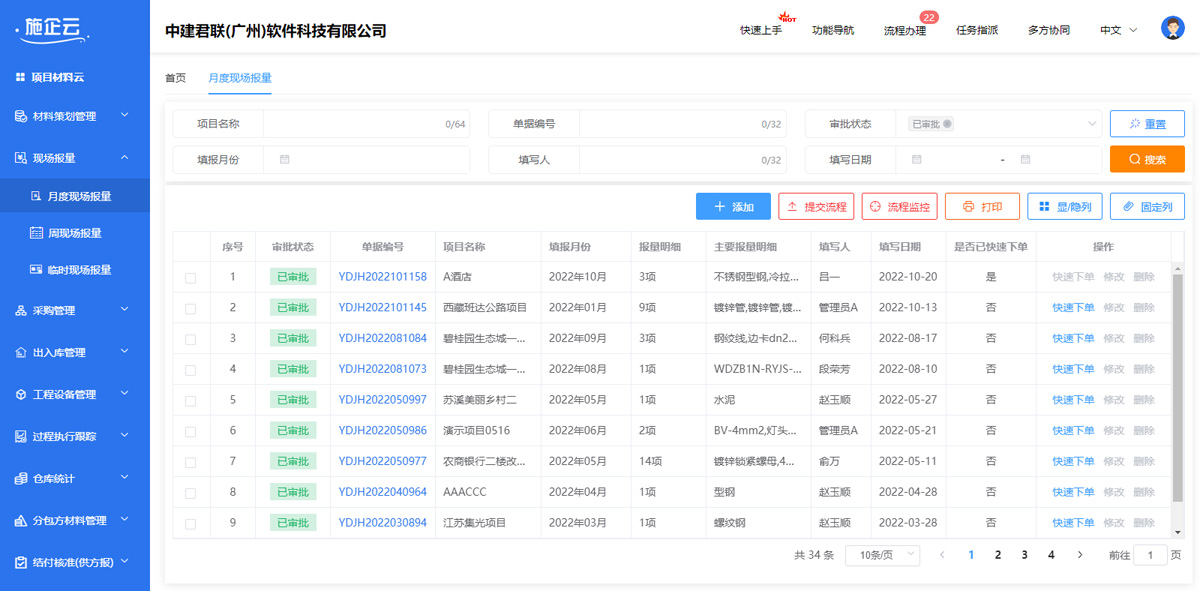1200x591 pixels.
Task: Open the 中文 language dropdown
Action: [1119, 30]
